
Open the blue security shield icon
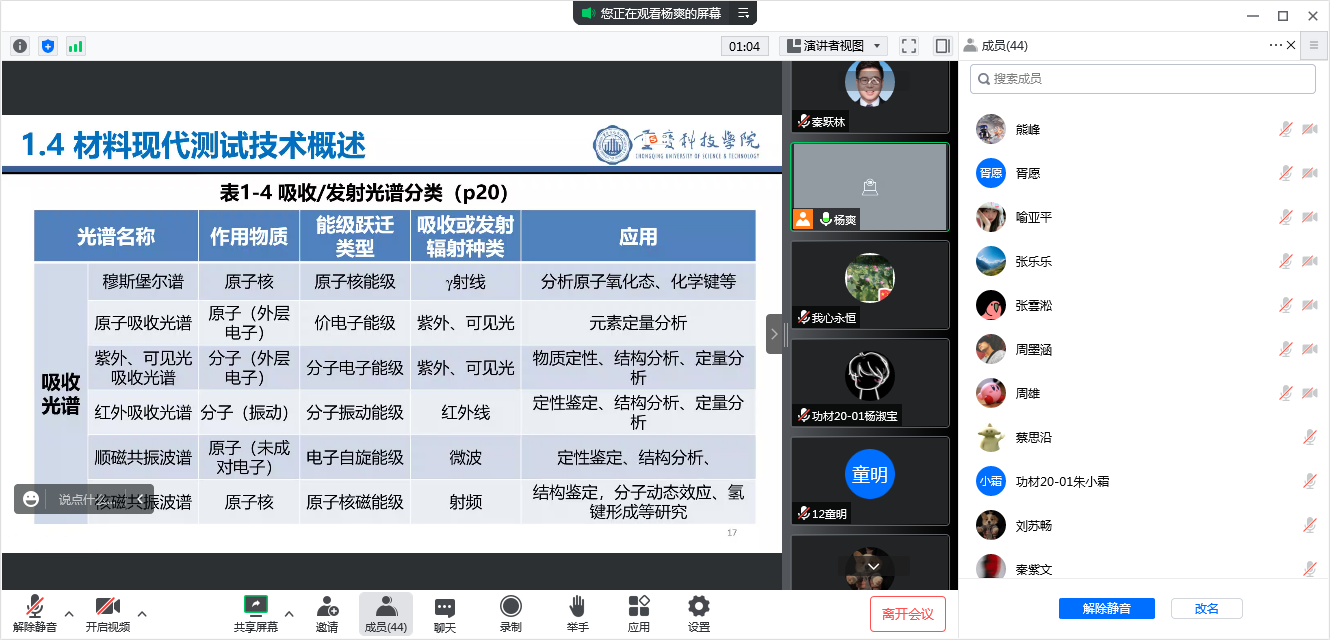click(x=48, y=46)
